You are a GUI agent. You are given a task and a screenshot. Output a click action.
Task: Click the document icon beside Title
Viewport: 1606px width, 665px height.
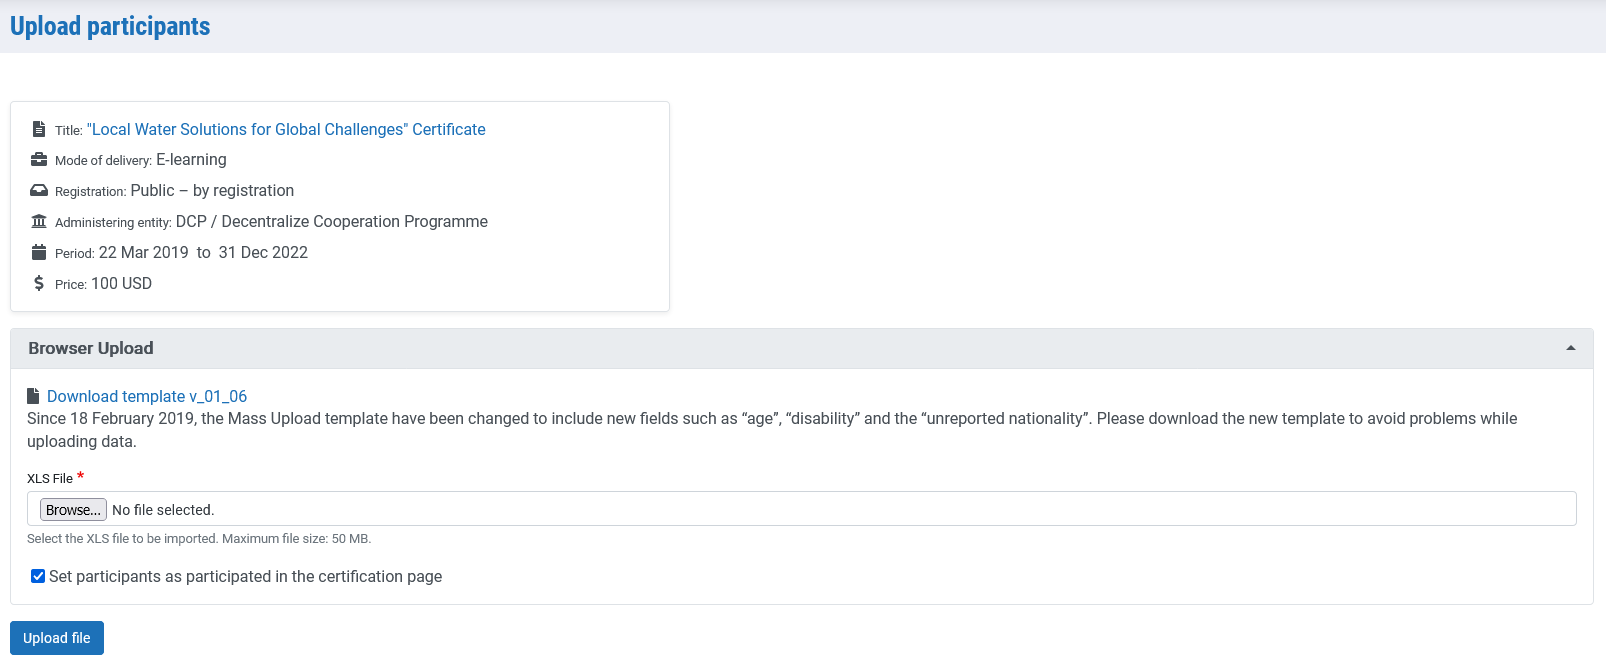(x=39, y=129)
